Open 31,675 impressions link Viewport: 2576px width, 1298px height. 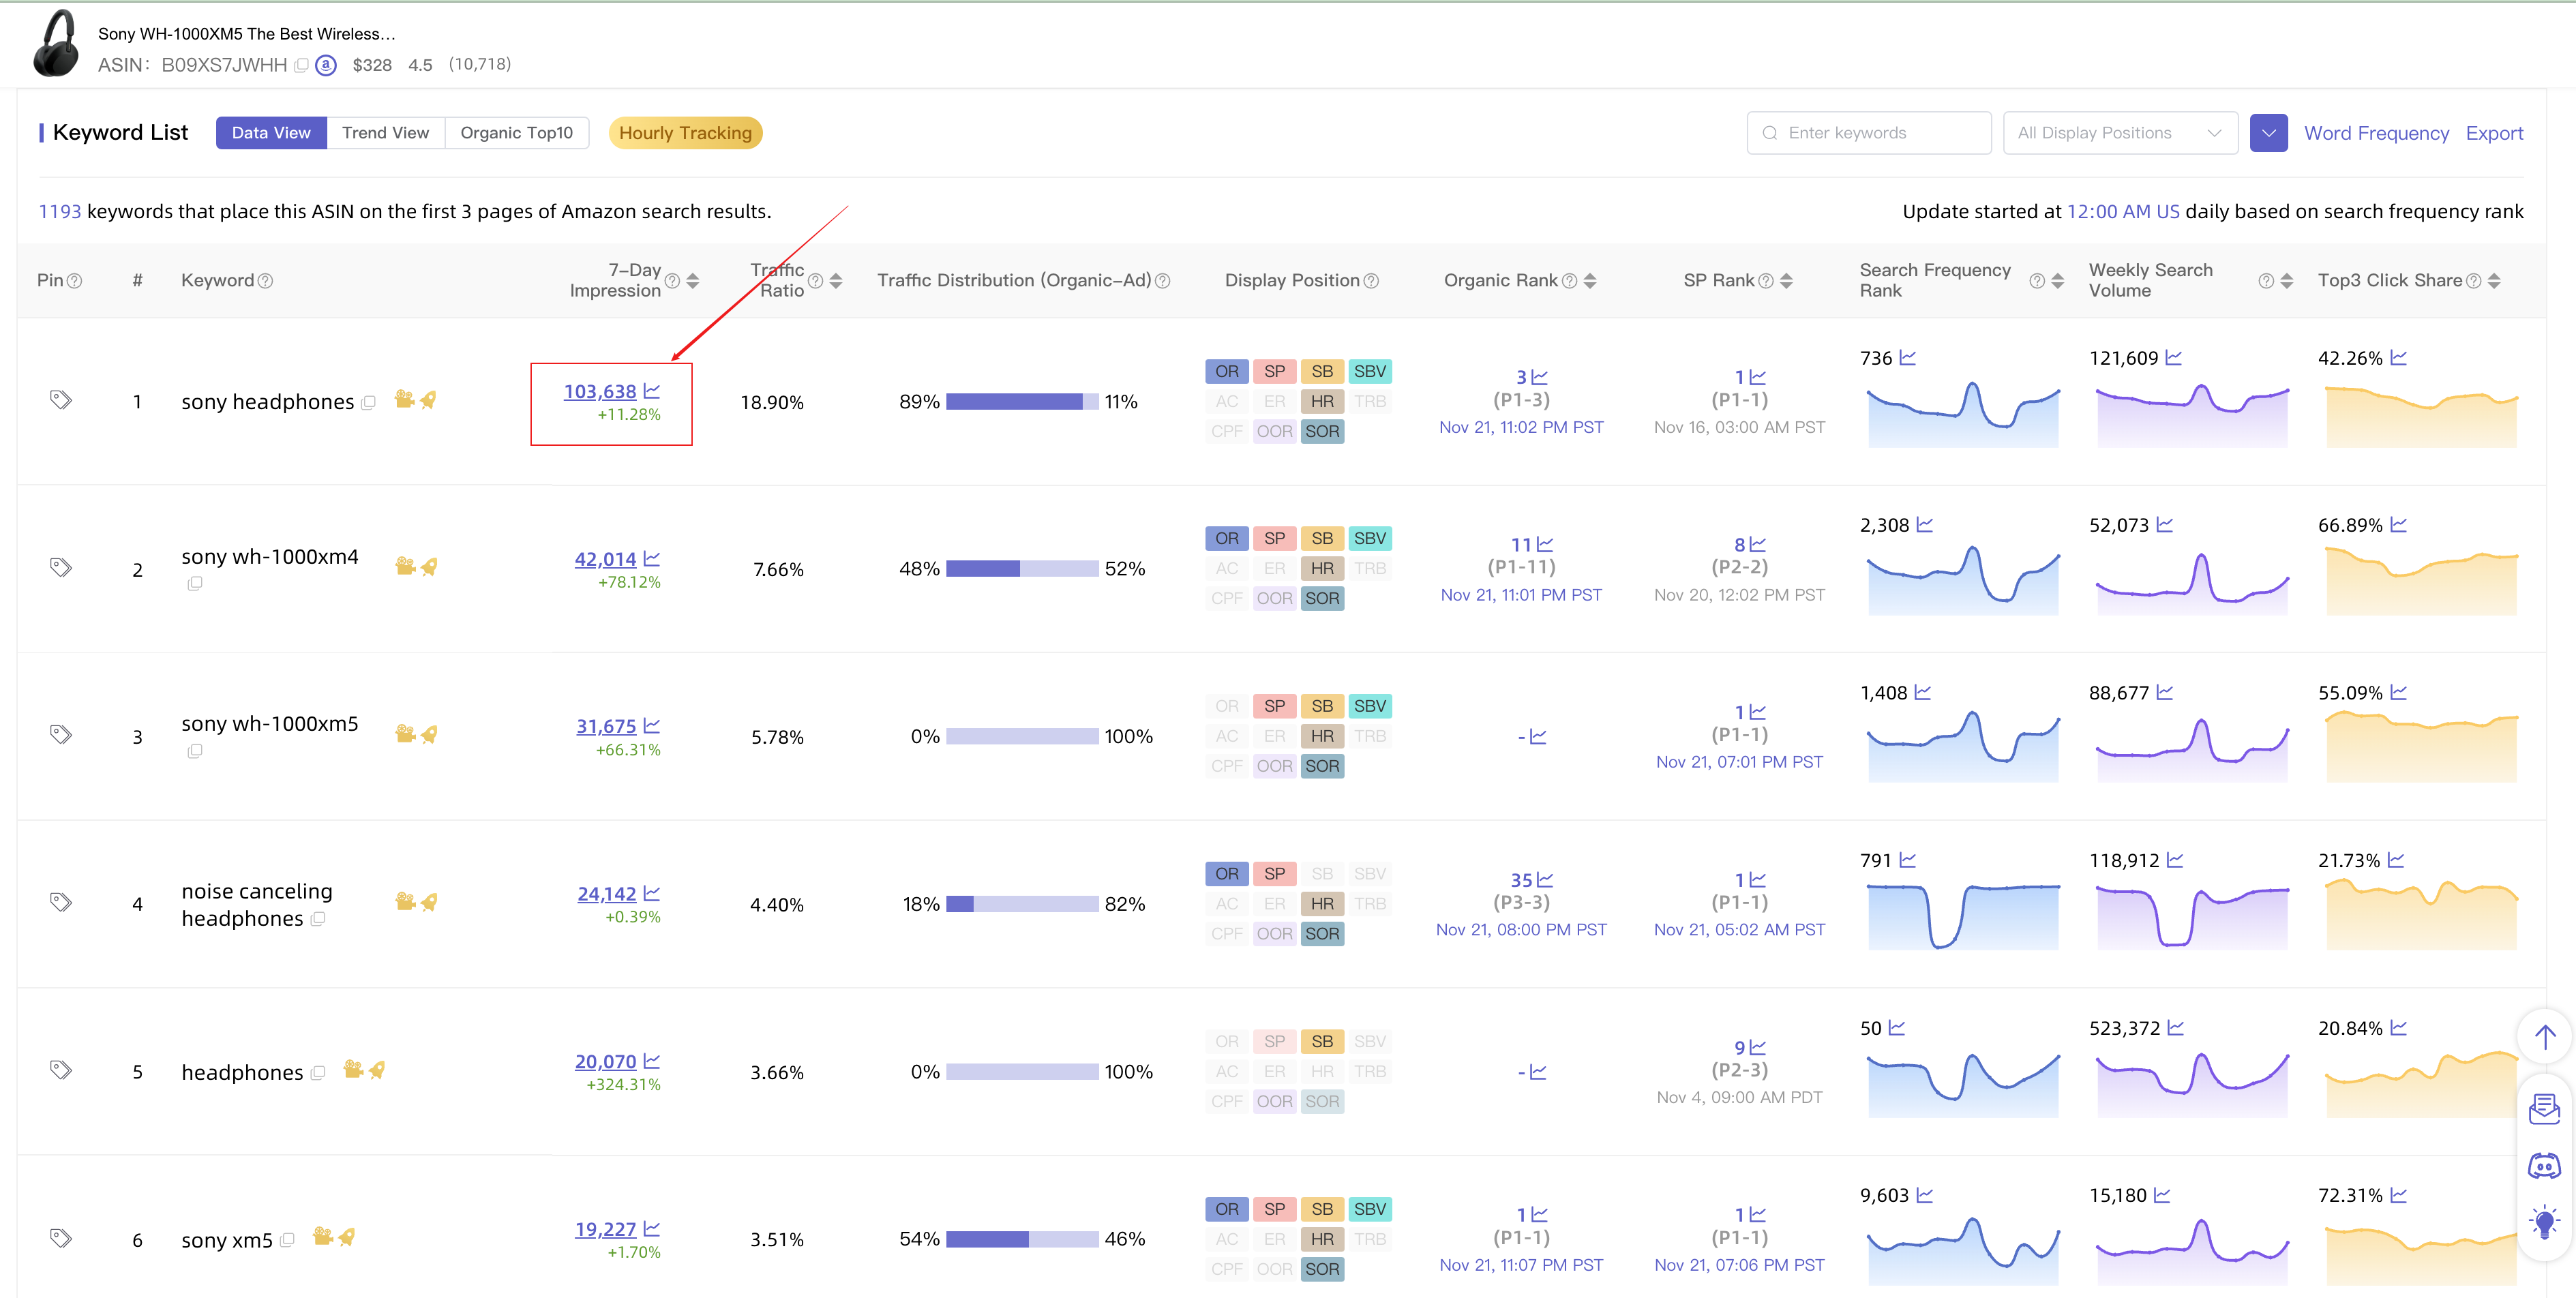606,726
